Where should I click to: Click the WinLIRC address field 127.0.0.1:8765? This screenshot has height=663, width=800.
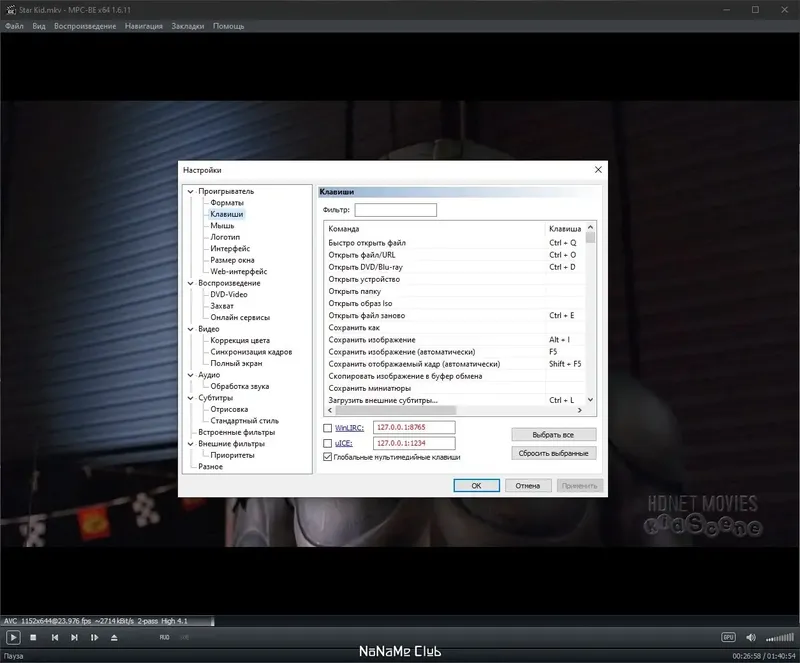tap(414, 428)
